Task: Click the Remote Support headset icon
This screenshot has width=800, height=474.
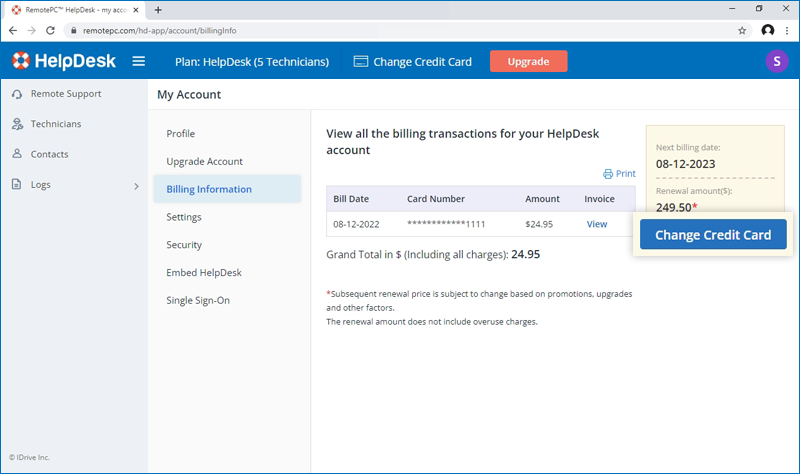Action: point(17,94)
